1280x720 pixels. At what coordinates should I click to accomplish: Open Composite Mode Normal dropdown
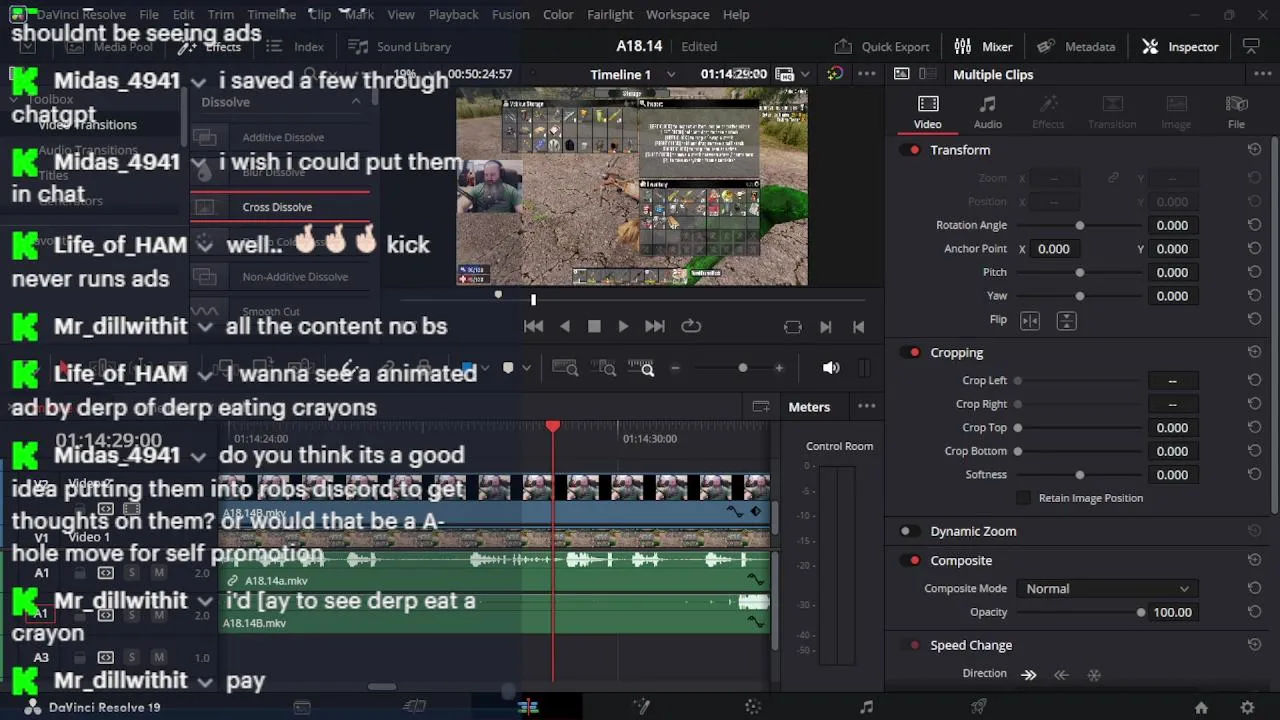coord(1106,589)
